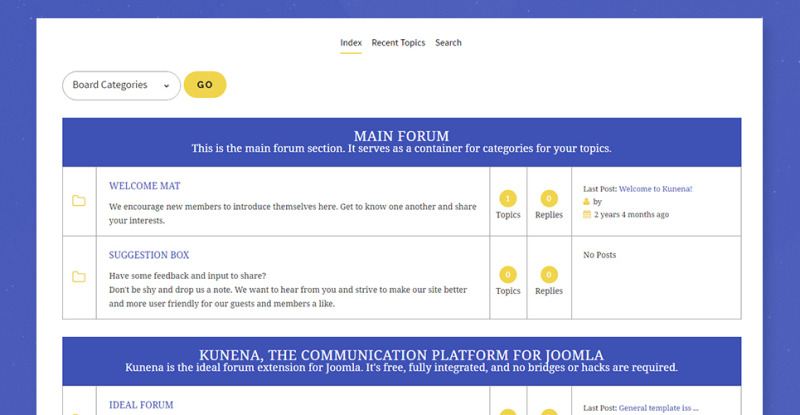Click calendar icon beside 2 years 4 months ago
The height and width of the screenshot is (415, 800).
click(x=587, y=214)
